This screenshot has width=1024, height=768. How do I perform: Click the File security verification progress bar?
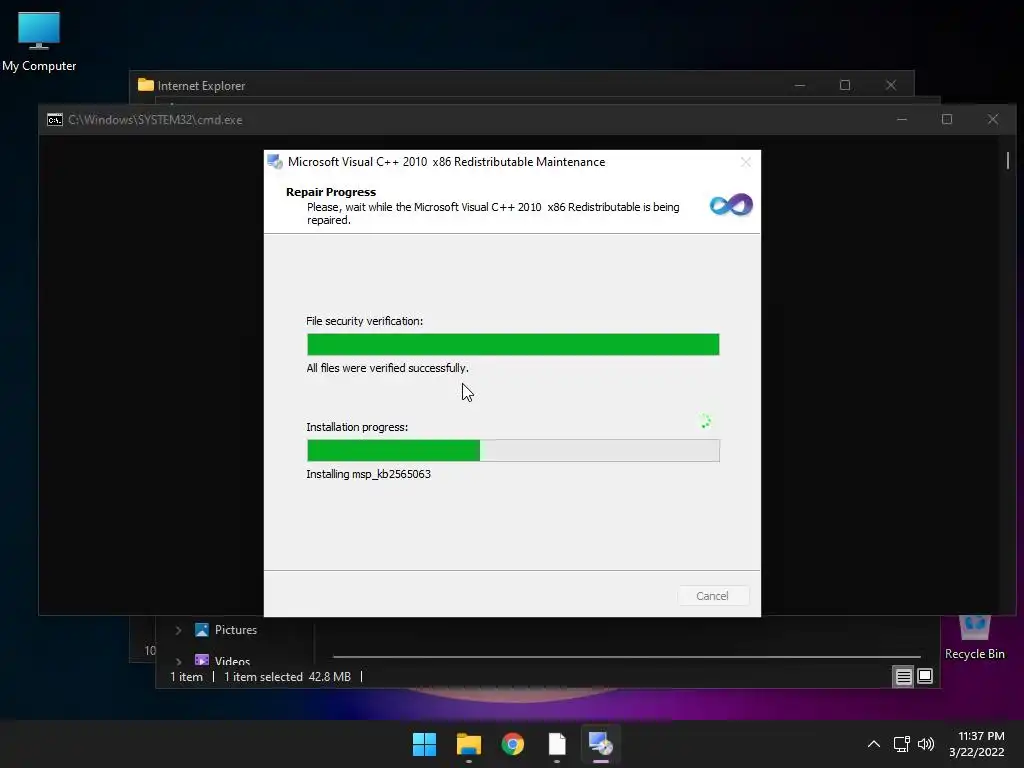pyautogui.click(x=513, y=344)
